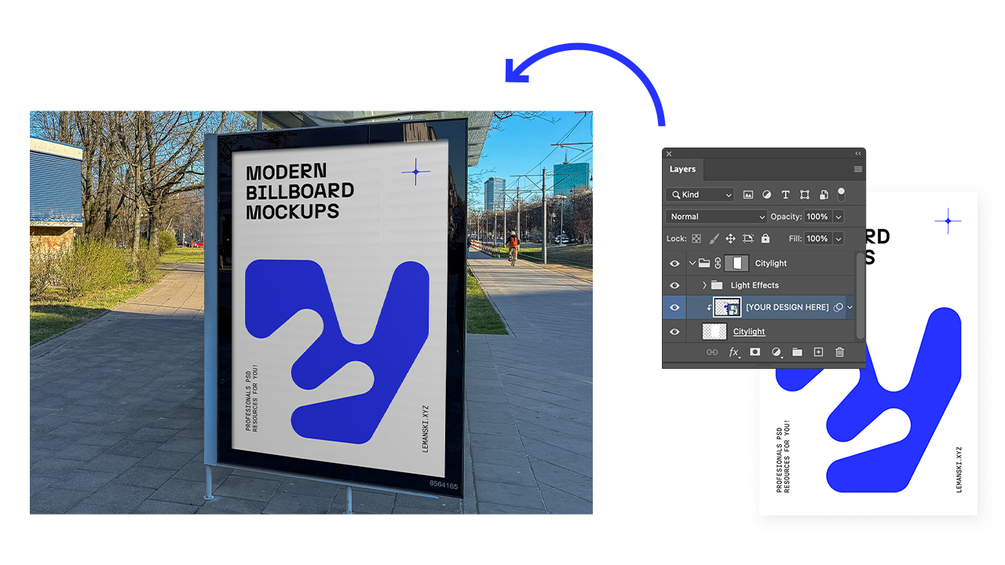The width and height of the screenshot is (1005, 565).
Task: Toggle layer filtering on/off switch
Action: [841, 193]
